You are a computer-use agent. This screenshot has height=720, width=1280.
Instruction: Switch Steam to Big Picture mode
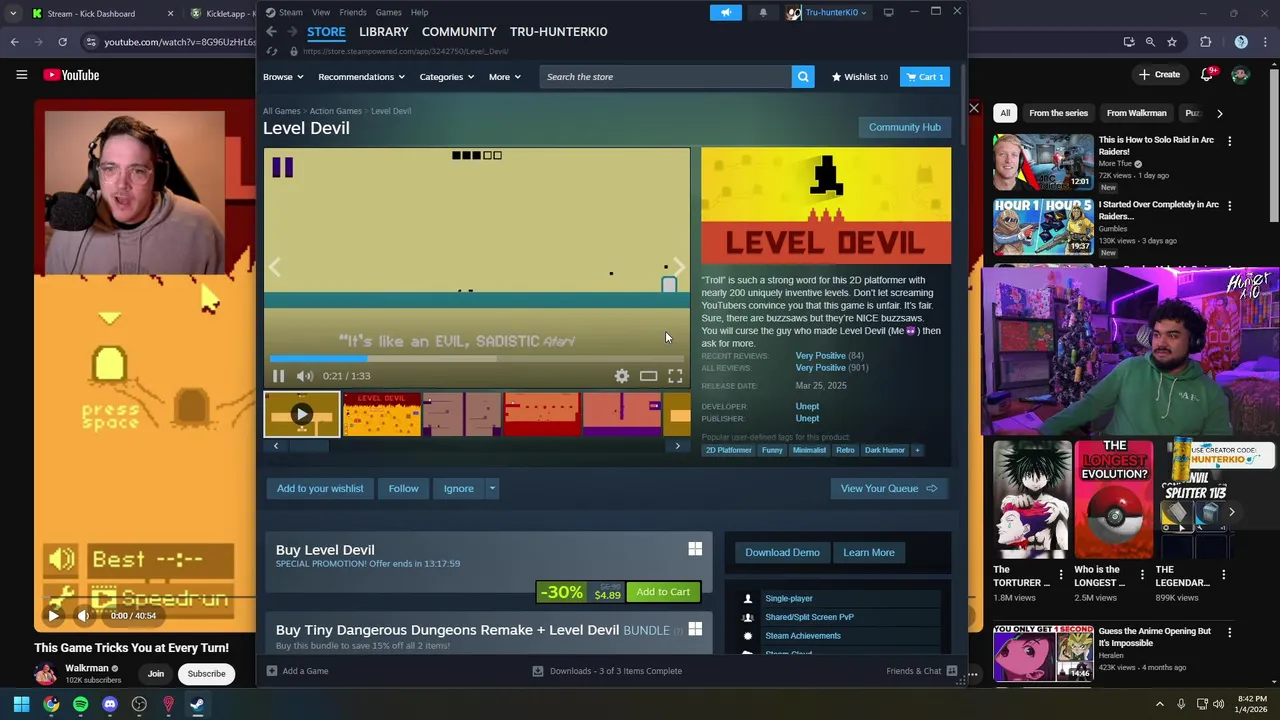coord(888,12)
